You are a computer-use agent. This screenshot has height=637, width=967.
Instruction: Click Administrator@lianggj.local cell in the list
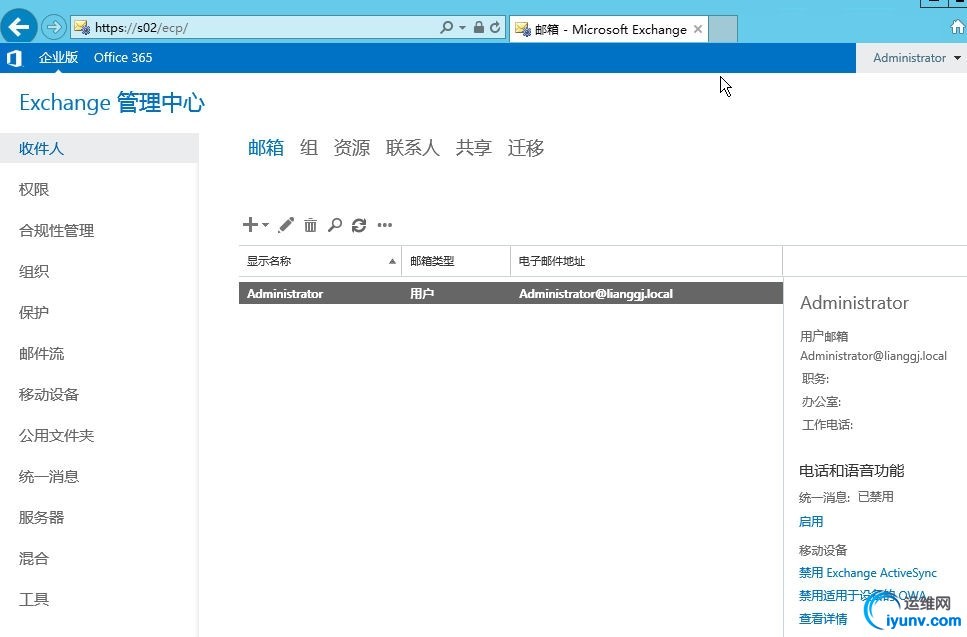click(x=596, y=294)
